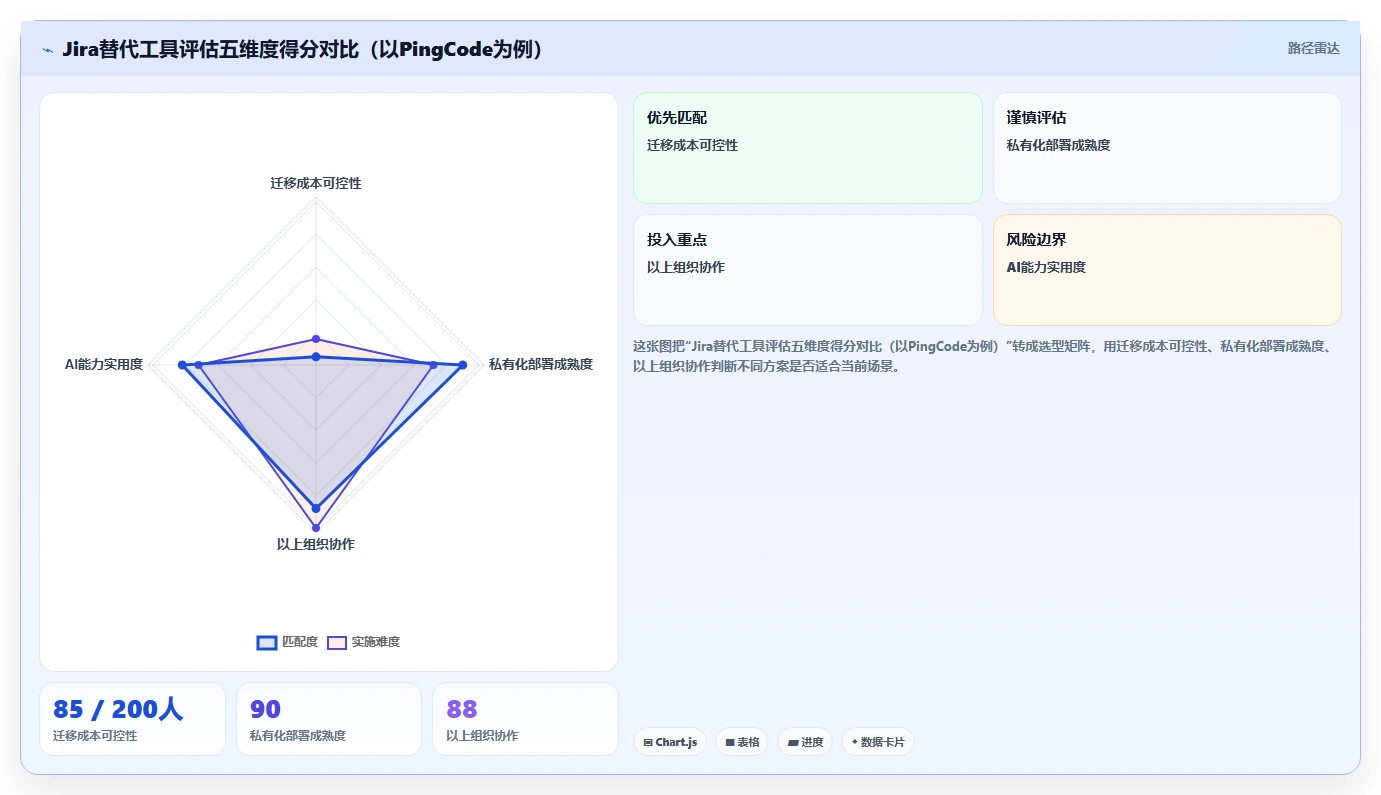This screenshot has height=795, width=1381.
Task: Click 迁移成本可控性 text in 优先匹配 card
Action: pyautogui.click(x=693, y=145)
